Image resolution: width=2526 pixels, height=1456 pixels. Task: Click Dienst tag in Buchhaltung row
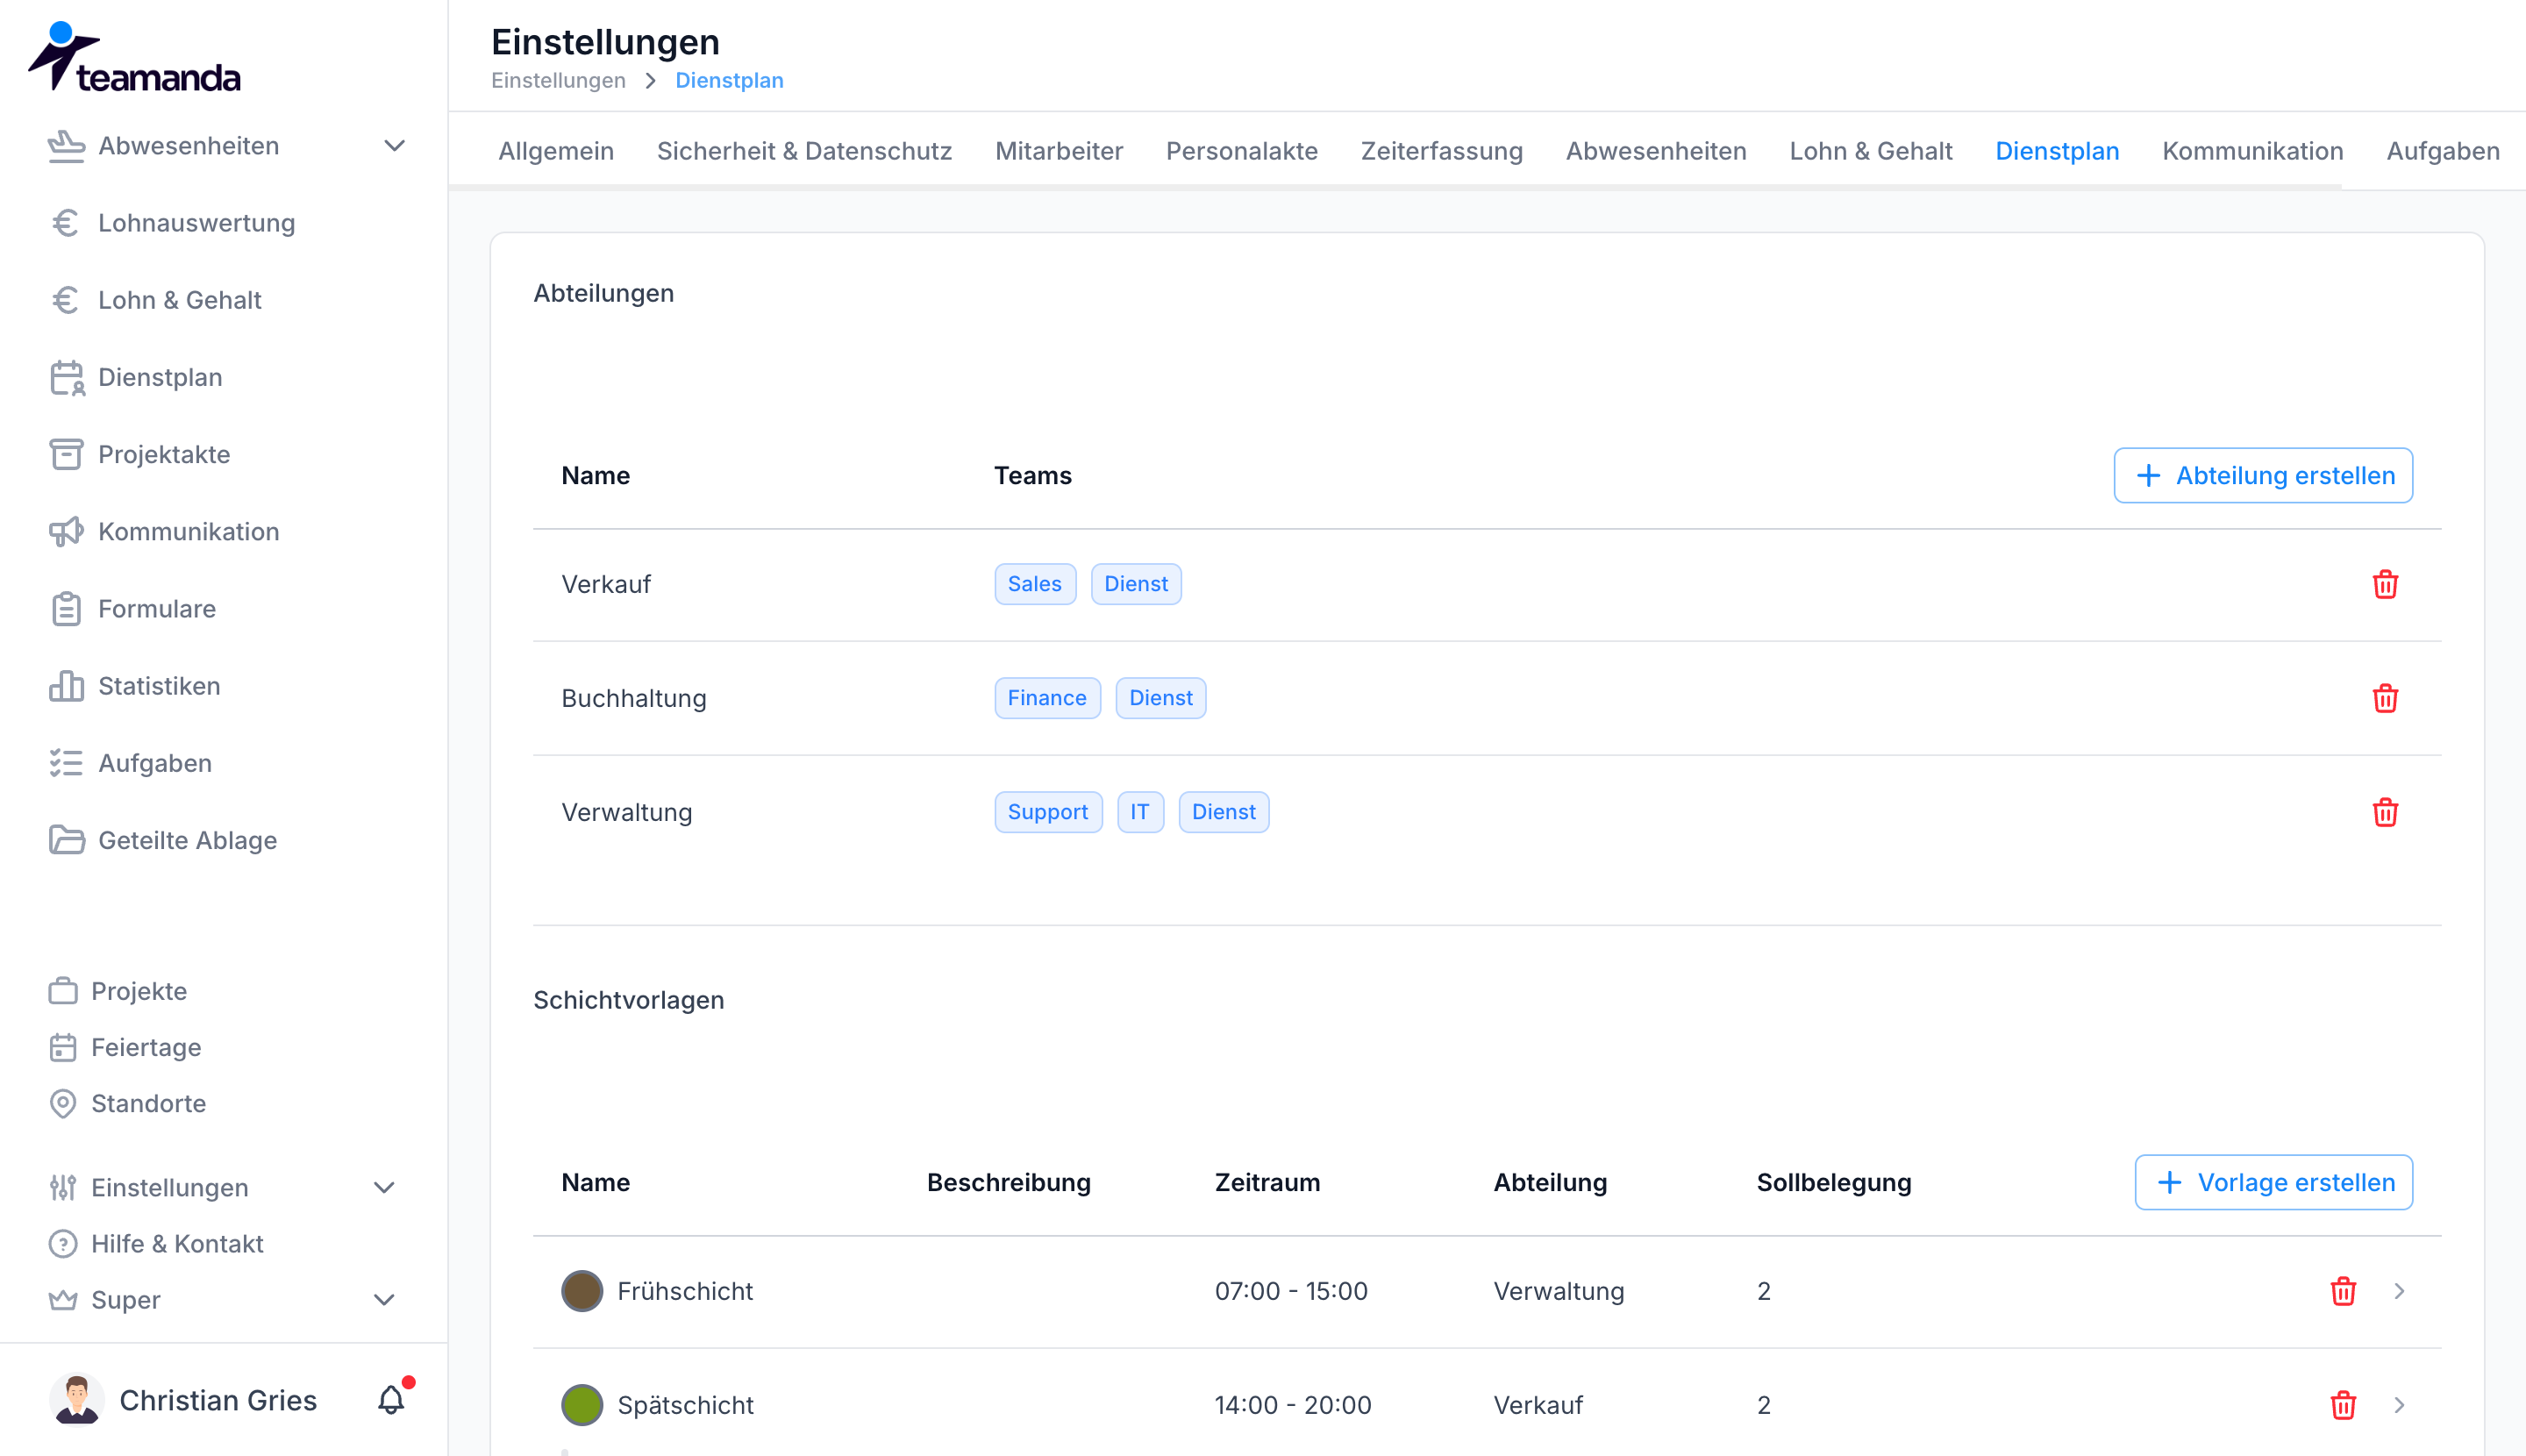point(1161,698)
